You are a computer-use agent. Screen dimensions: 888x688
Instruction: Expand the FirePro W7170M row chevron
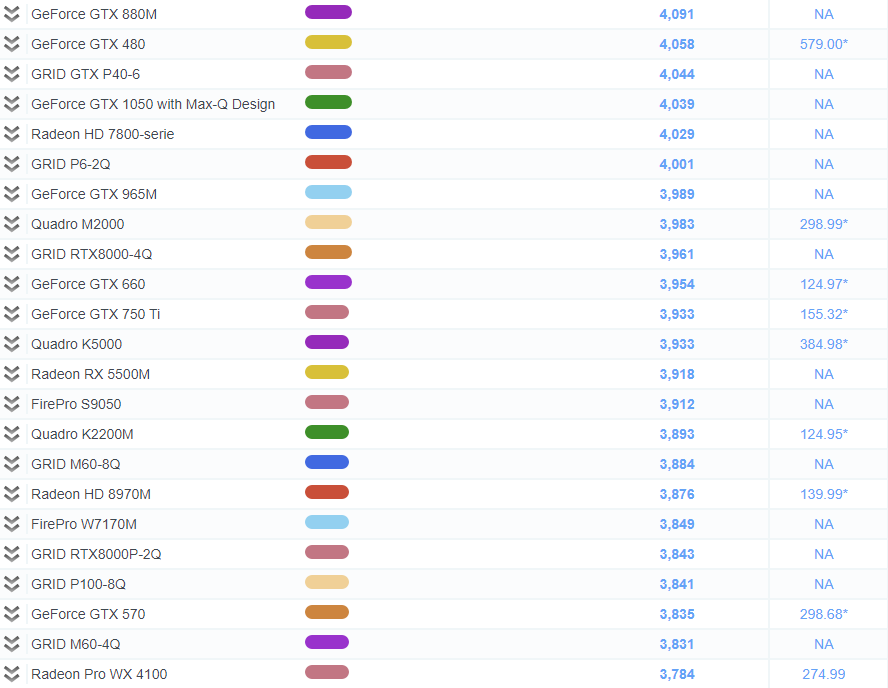[x=11, y=524]
